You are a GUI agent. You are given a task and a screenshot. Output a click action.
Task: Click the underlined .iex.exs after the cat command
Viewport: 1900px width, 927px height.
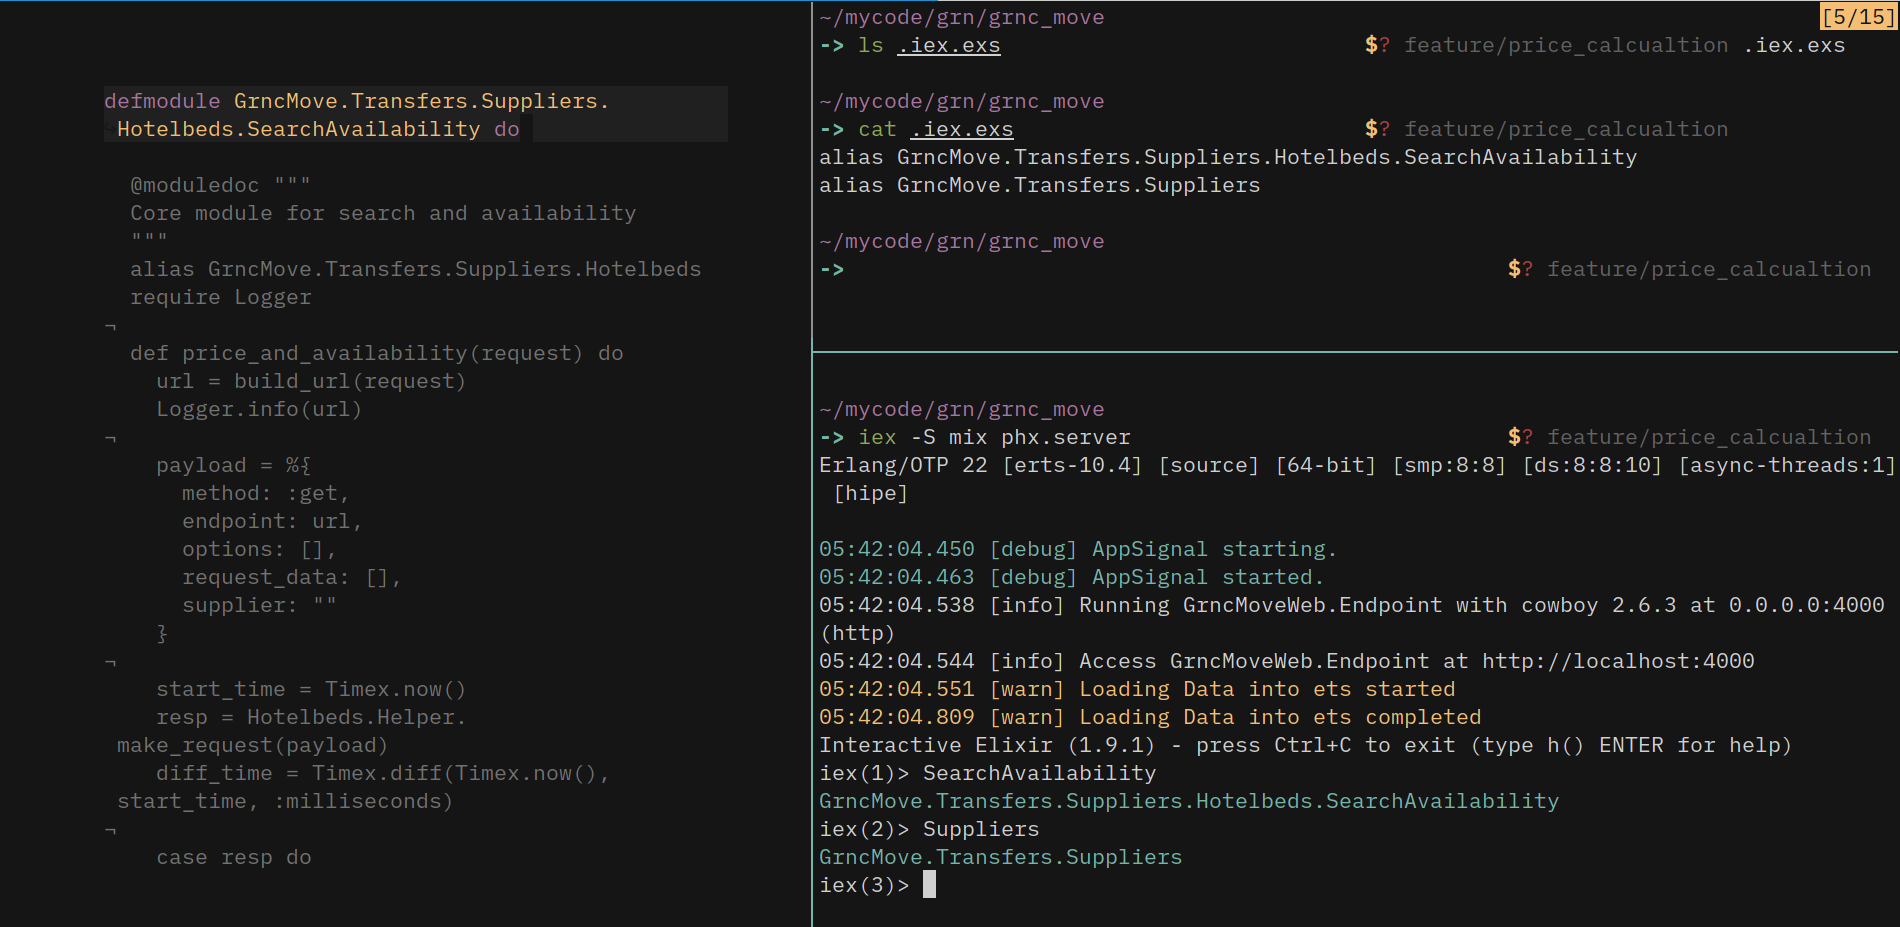pyautogui.click(x=961, y=130)
